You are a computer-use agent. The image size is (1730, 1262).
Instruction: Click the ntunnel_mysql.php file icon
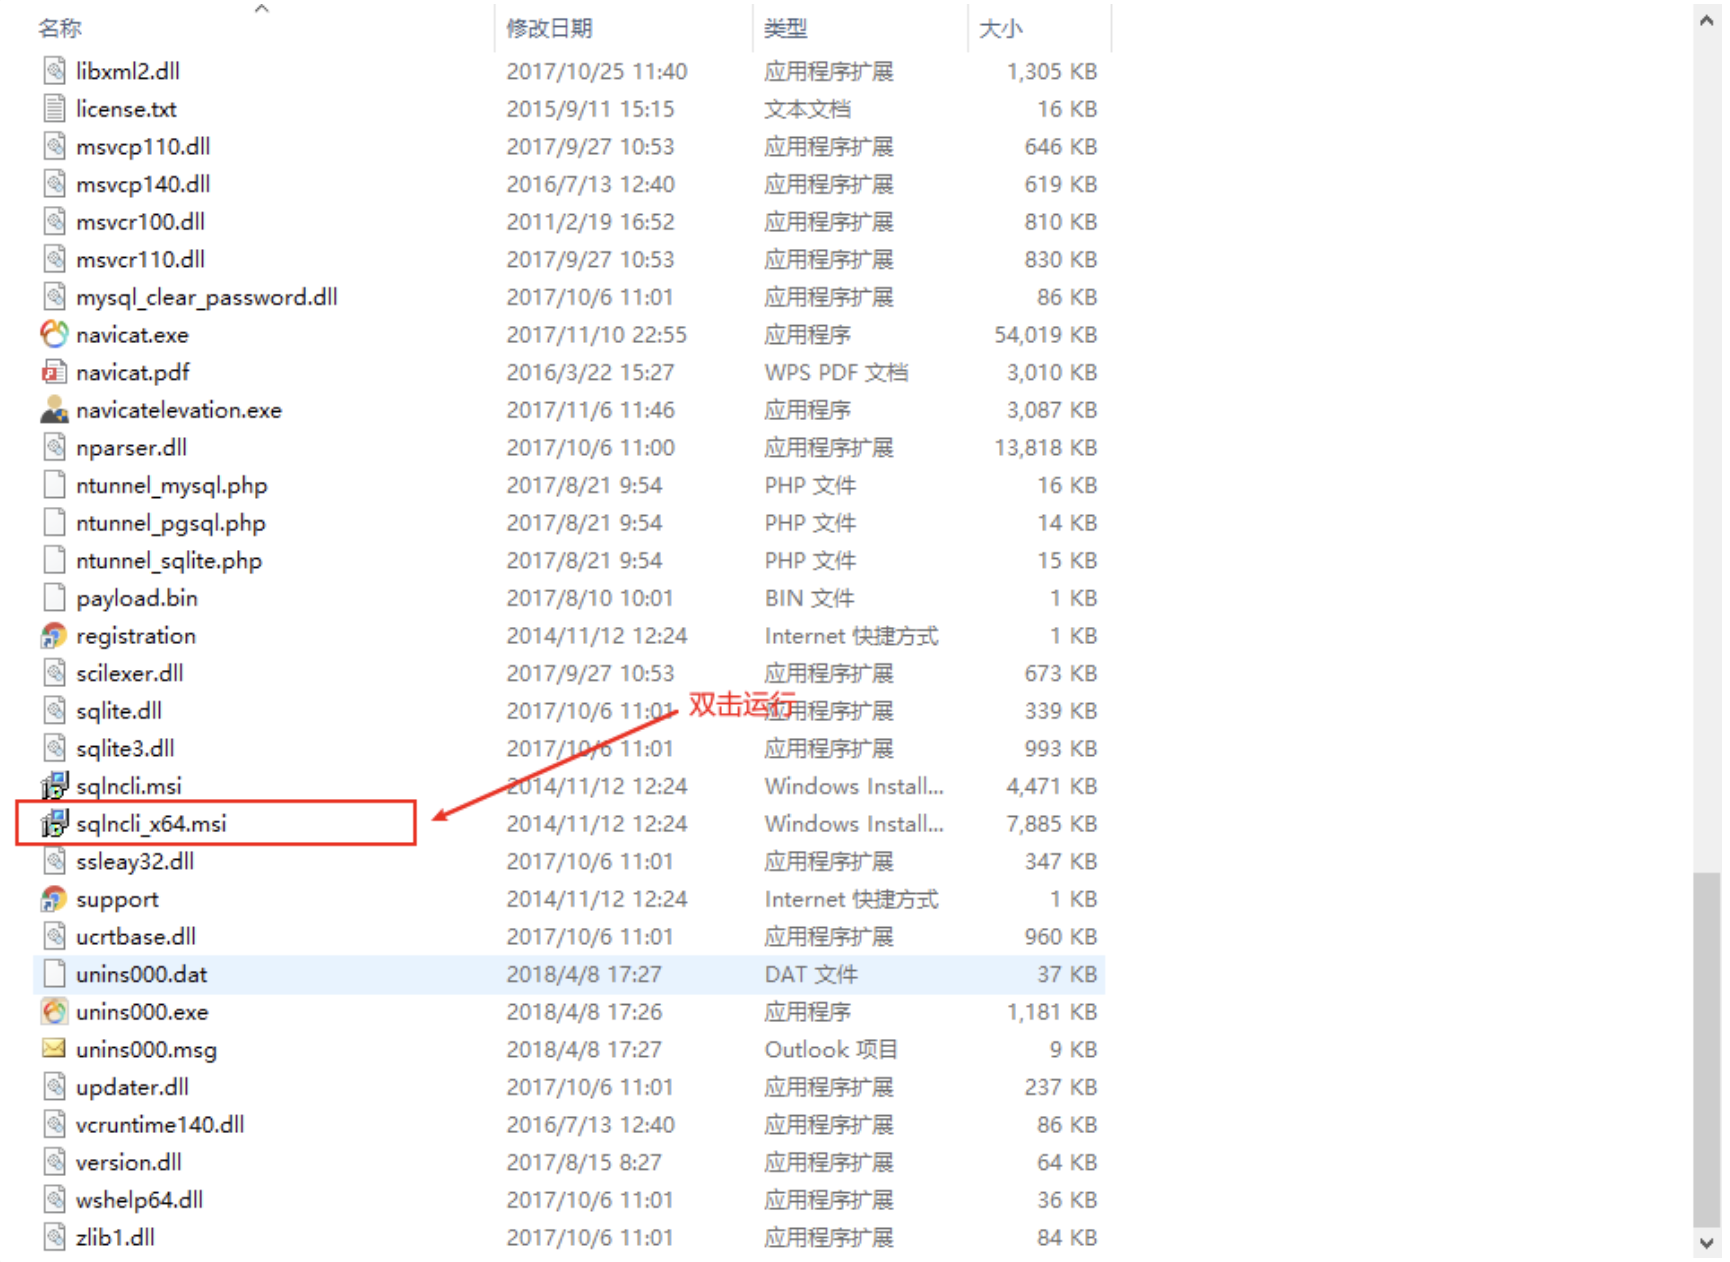(x=54, y=485)
